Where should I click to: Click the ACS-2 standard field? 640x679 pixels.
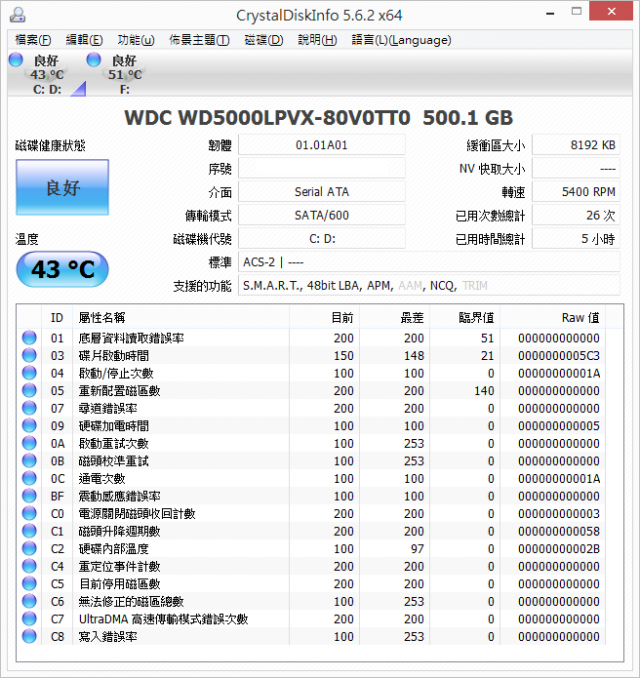[429, 262]
